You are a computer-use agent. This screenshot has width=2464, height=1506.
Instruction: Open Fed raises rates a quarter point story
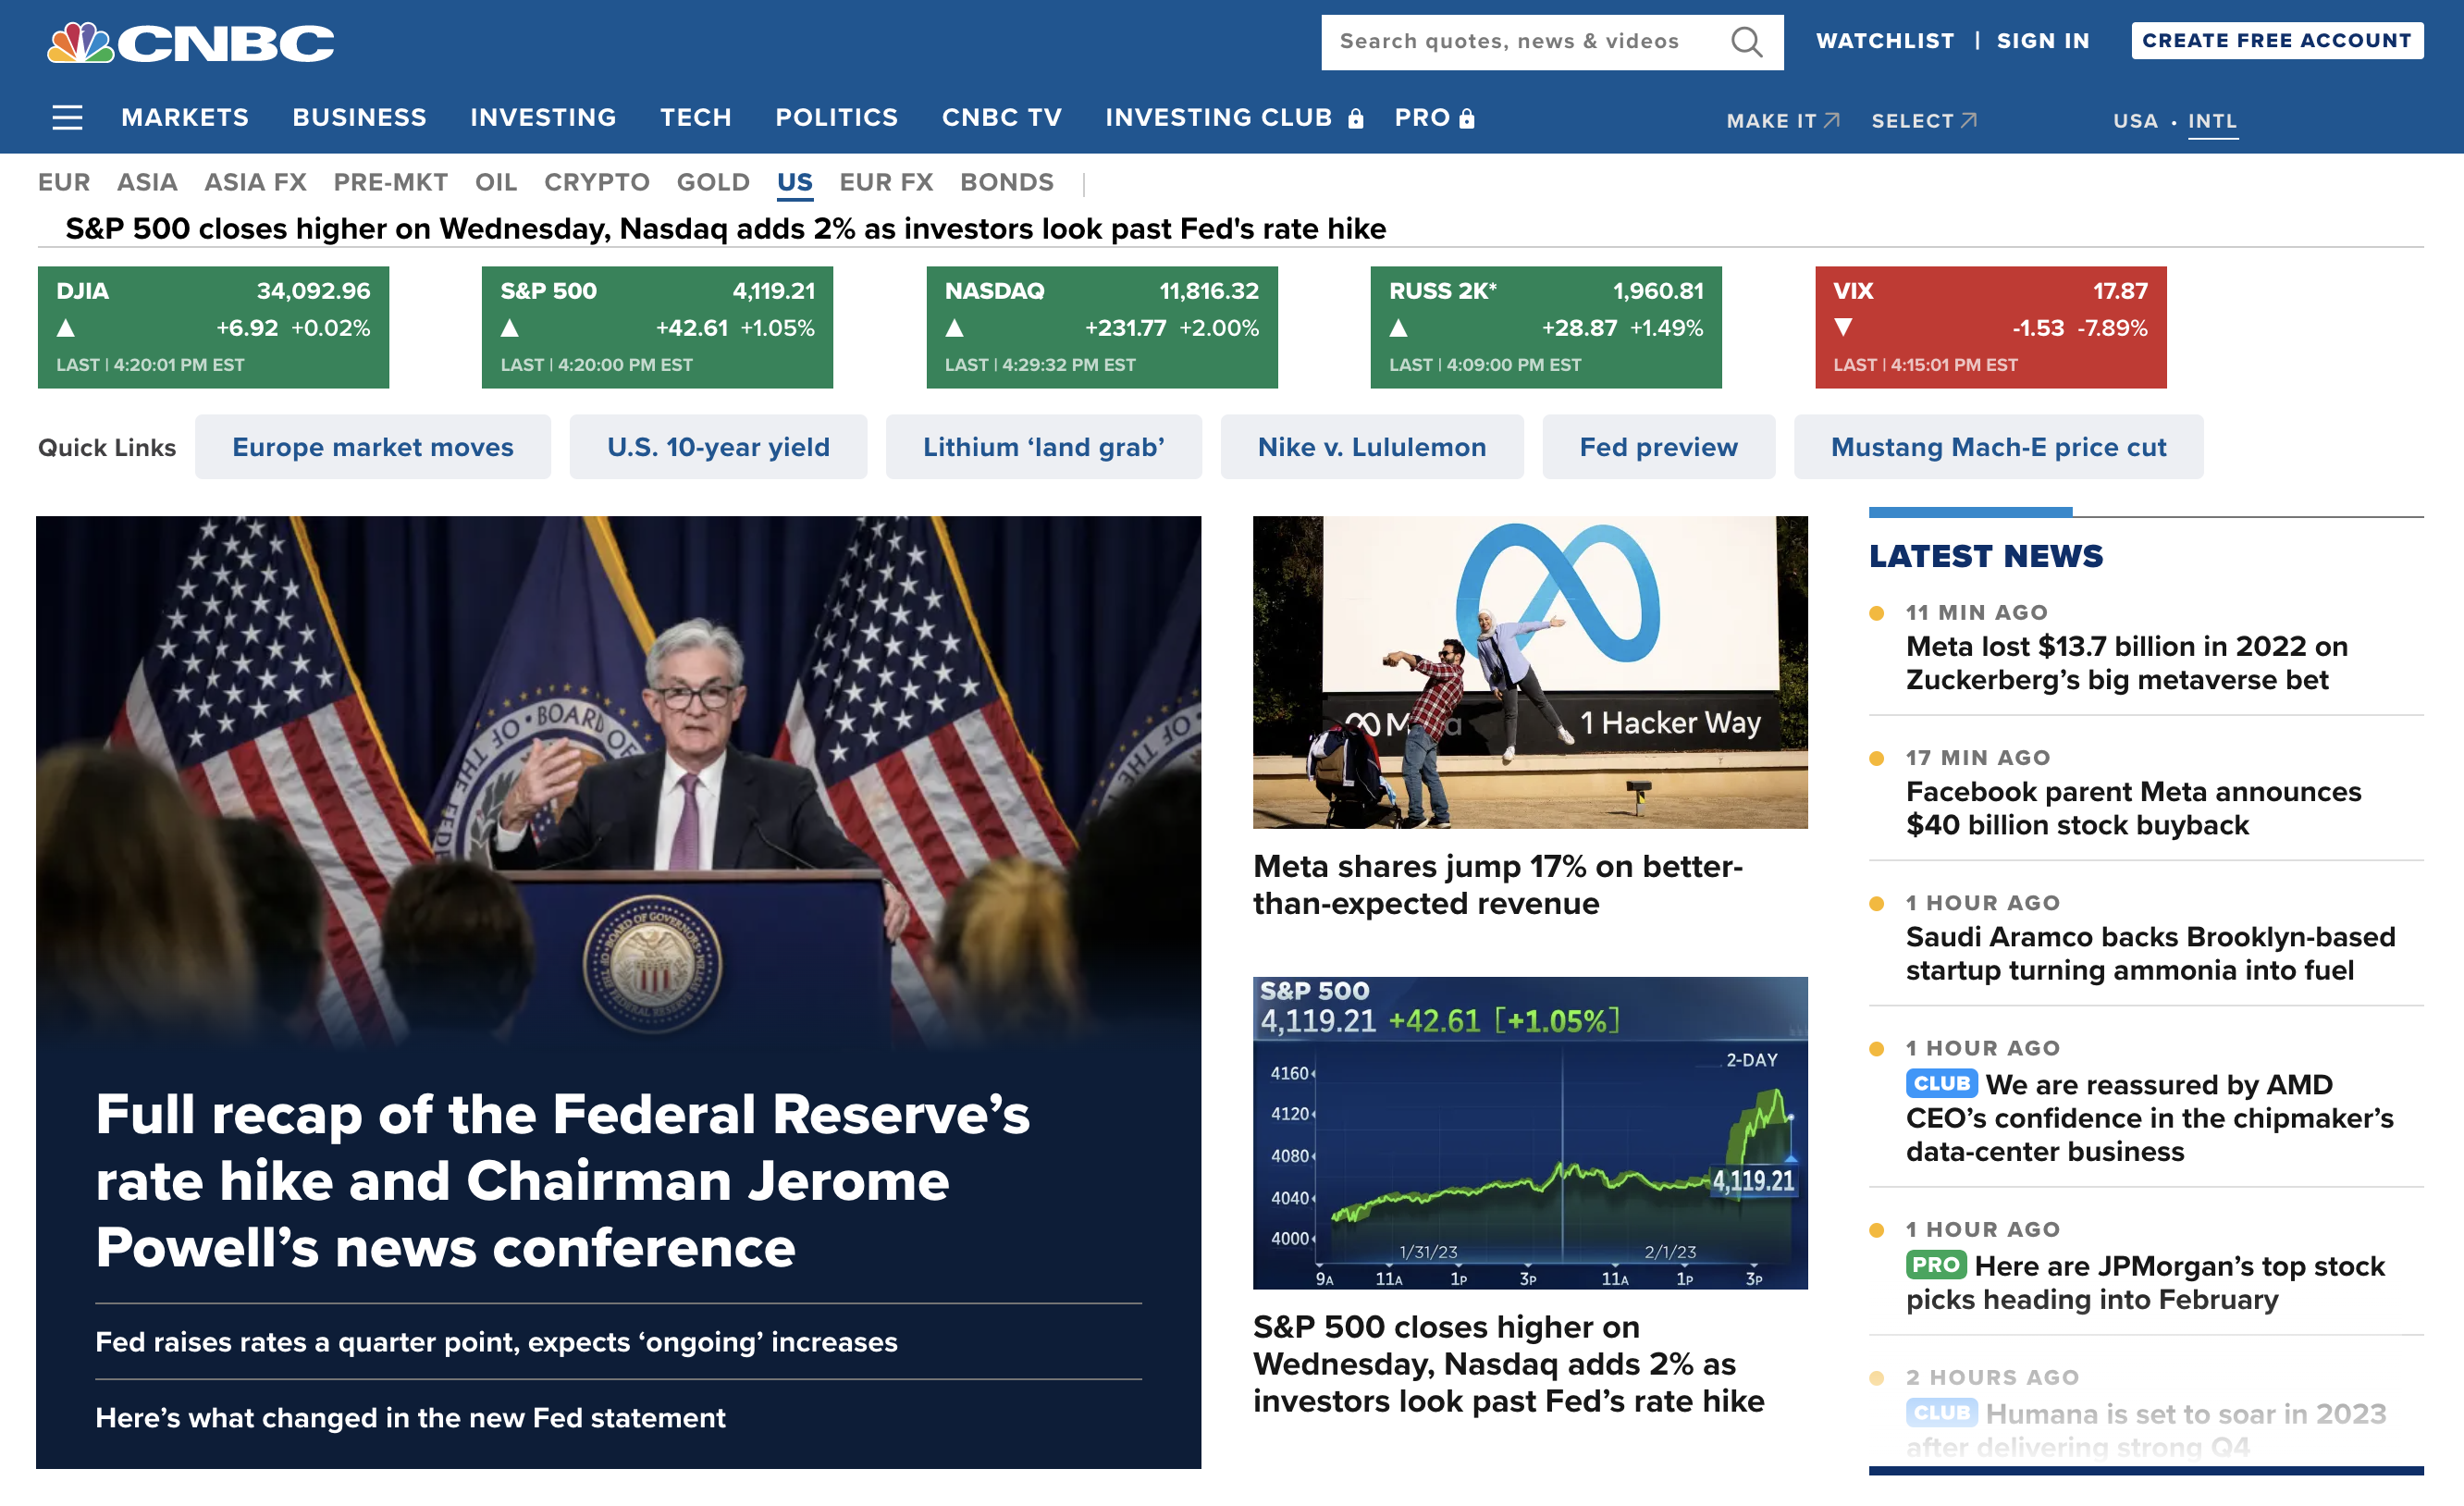click(x=496, y=1341)
